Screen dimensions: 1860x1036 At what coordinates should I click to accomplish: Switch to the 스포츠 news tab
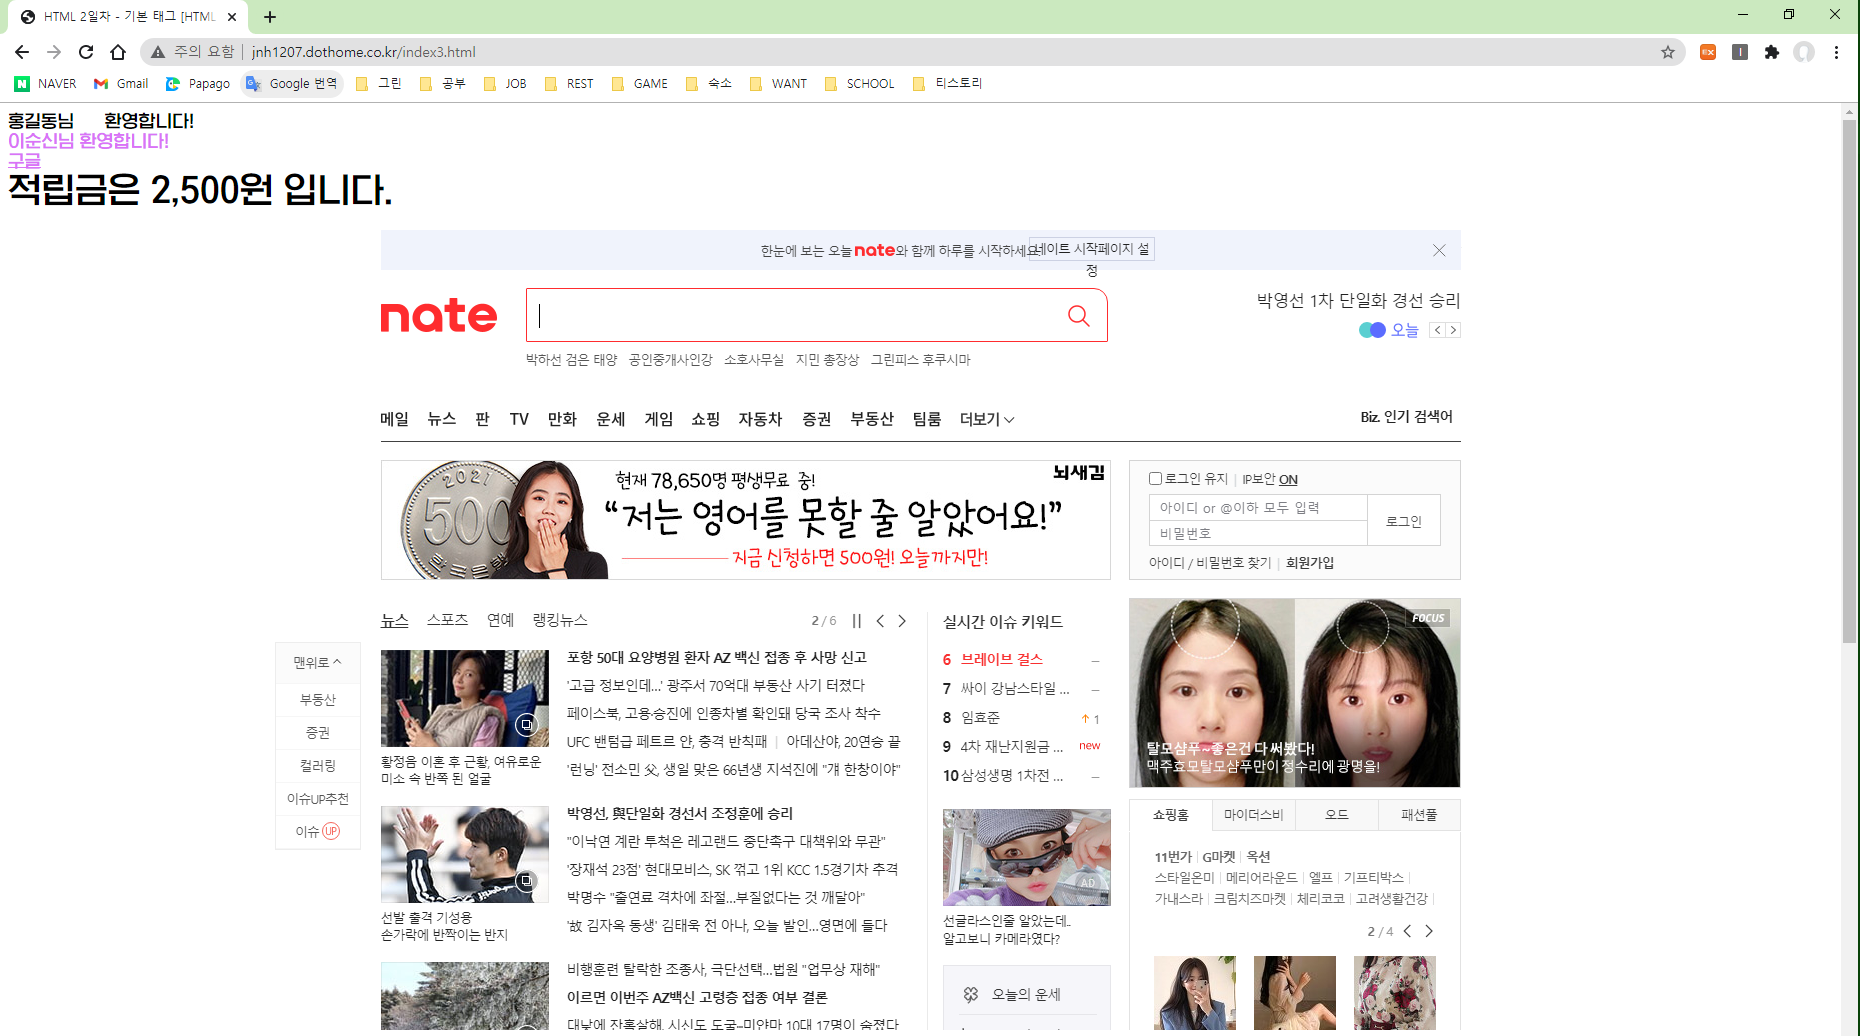click(447, 620)
